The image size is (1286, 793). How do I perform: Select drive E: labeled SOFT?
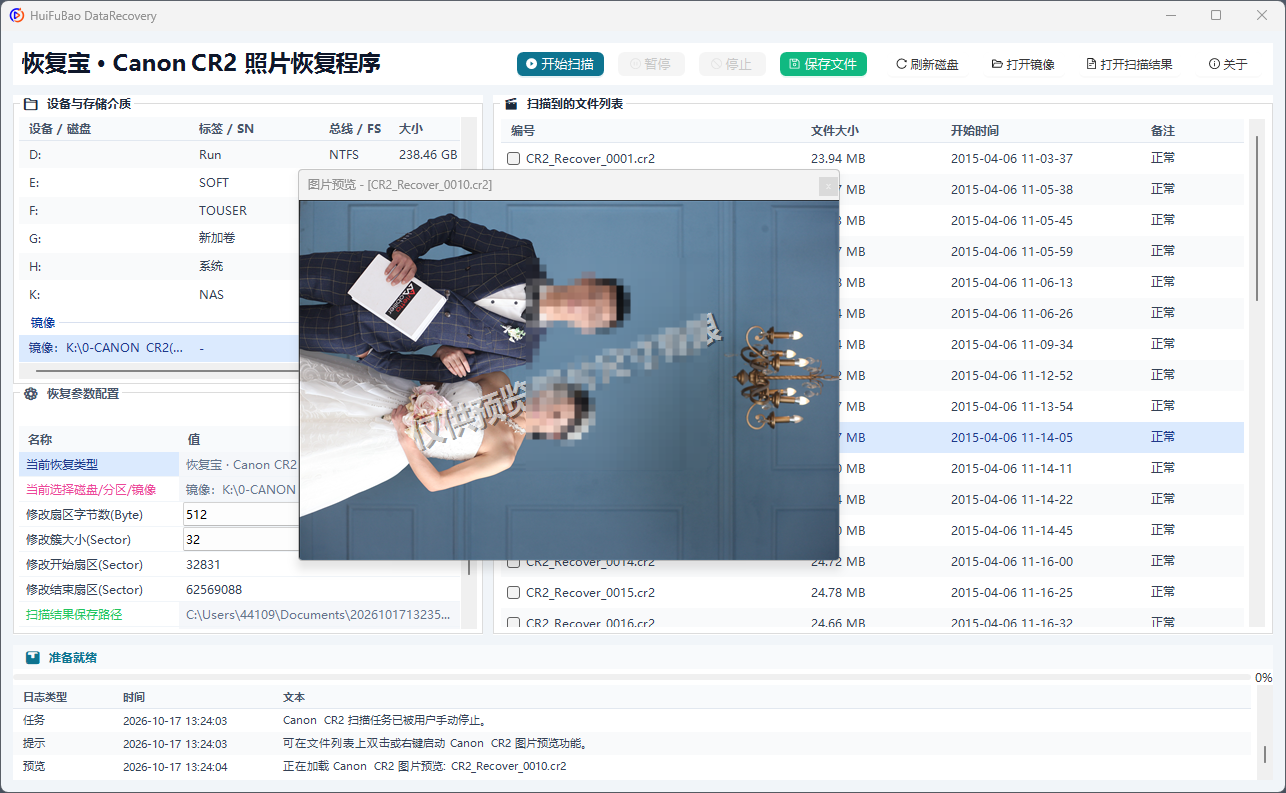click(160, 183)
